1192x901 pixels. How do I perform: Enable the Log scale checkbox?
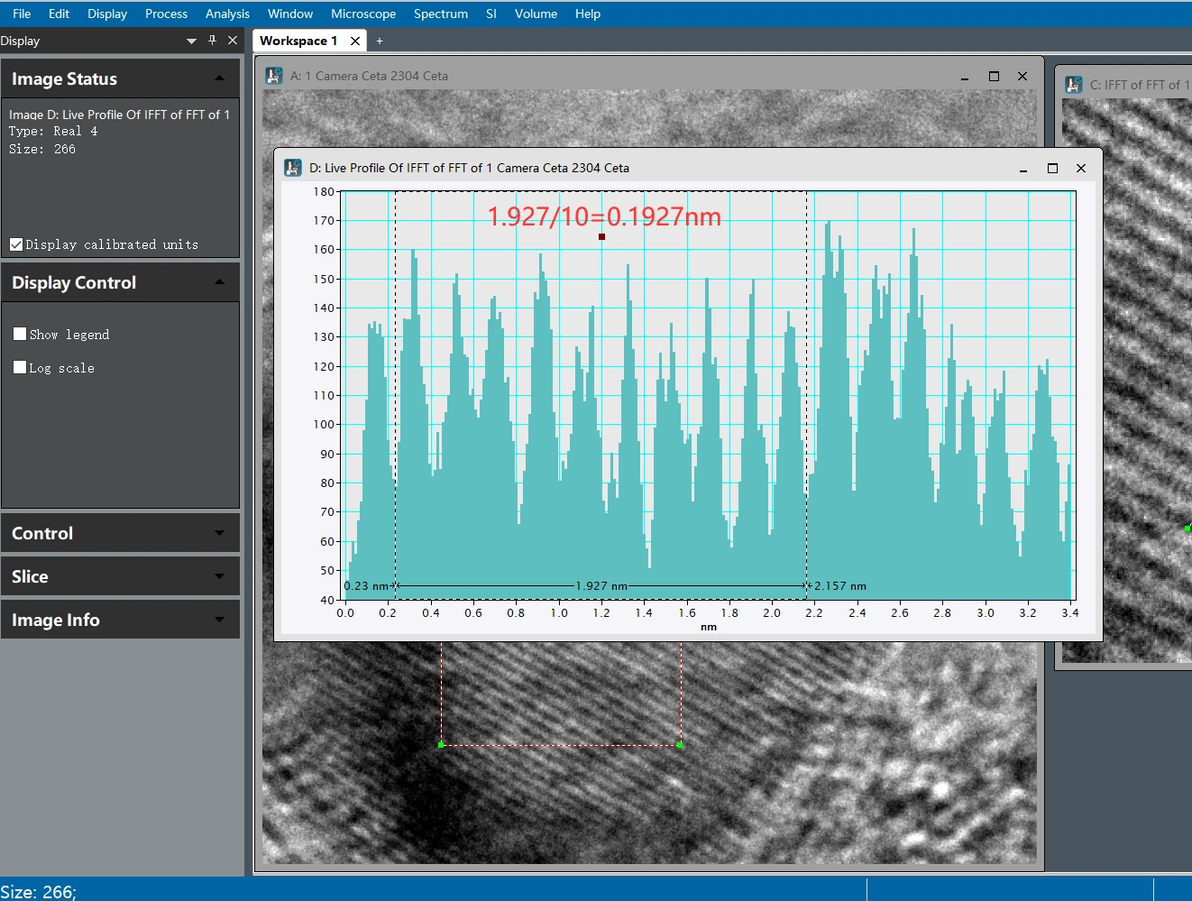coord(20,368)
